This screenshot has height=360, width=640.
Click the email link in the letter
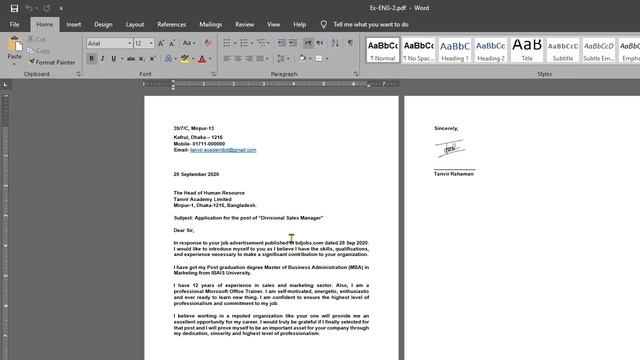[x=223, y=150]
